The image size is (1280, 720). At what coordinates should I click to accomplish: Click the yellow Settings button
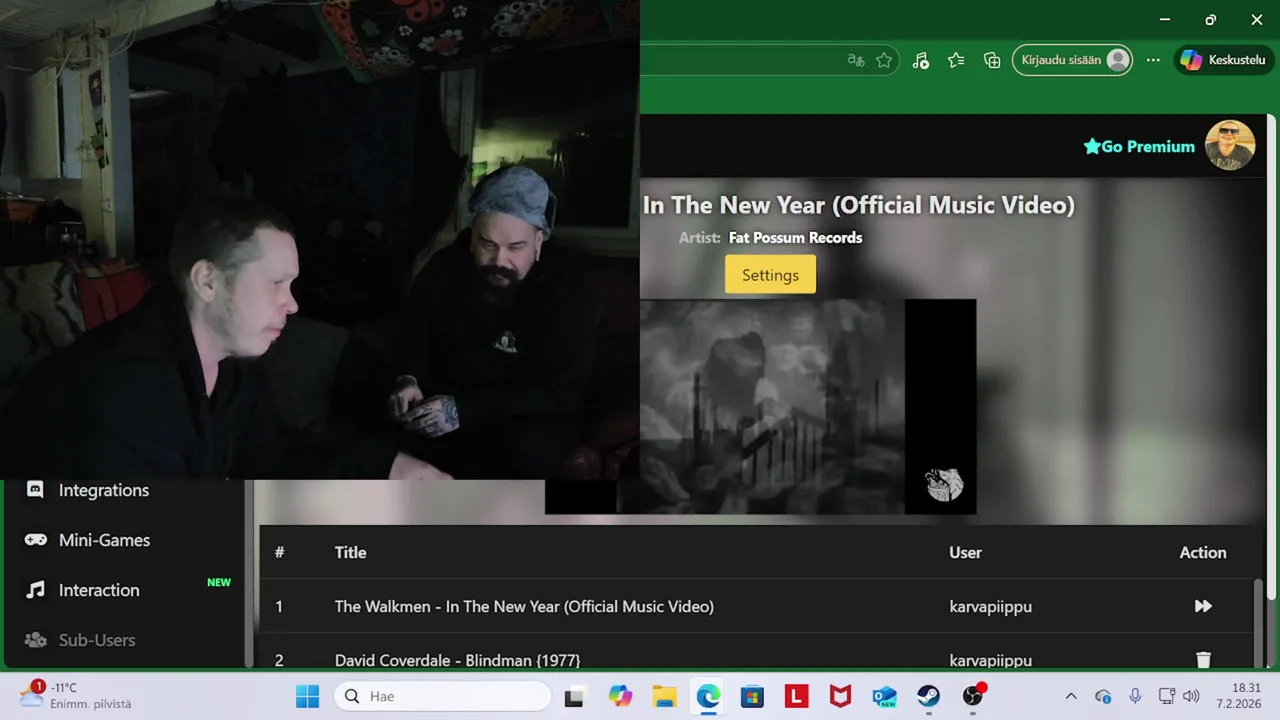tap(770, 275)
